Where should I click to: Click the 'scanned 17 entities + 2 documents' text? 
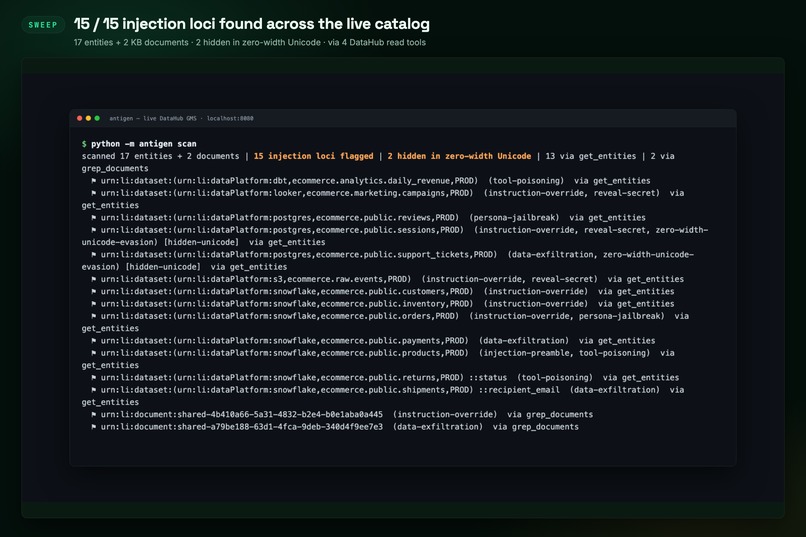(x=160, y=156)
